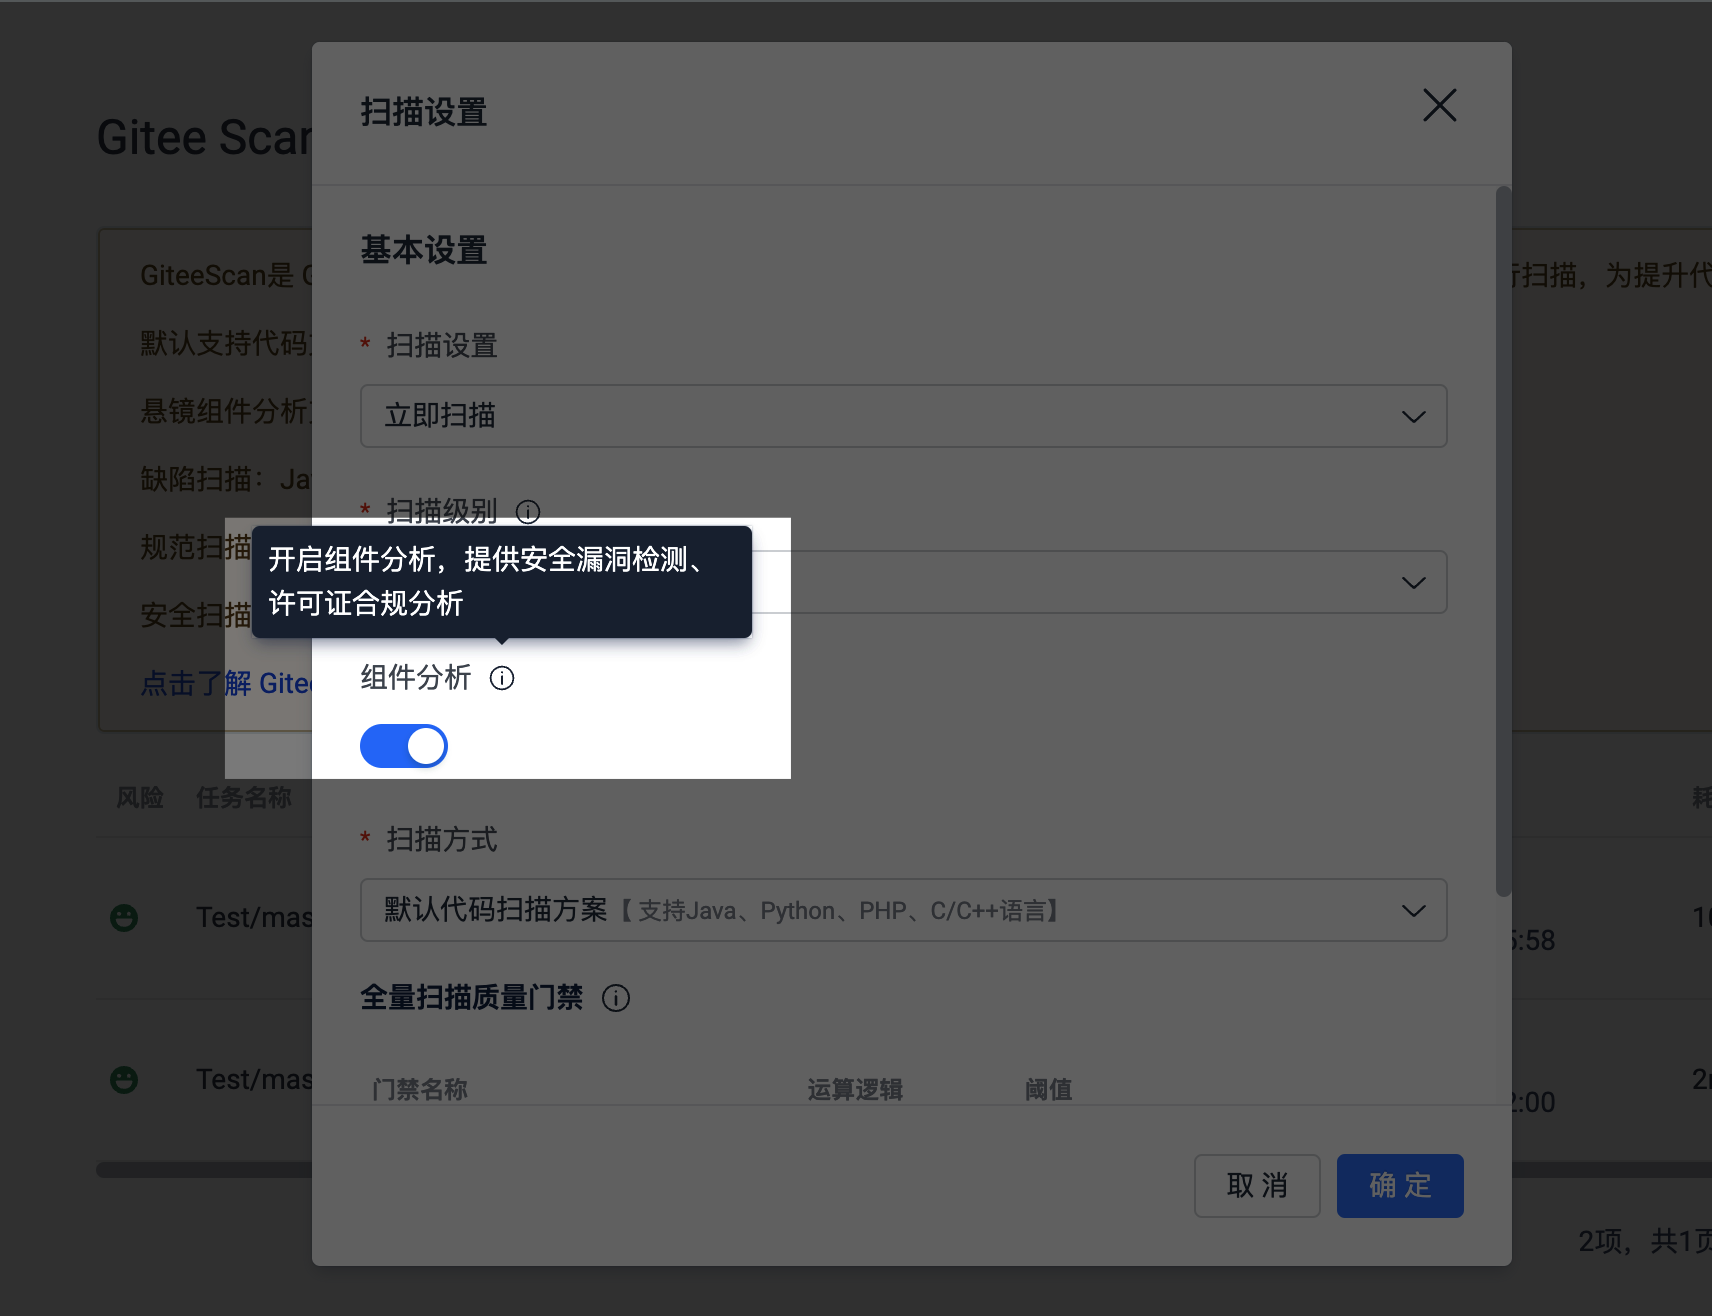Click the 门禁名称 column header
This screenshot has height=1316, width=1712.
[x=420, y=1089]
